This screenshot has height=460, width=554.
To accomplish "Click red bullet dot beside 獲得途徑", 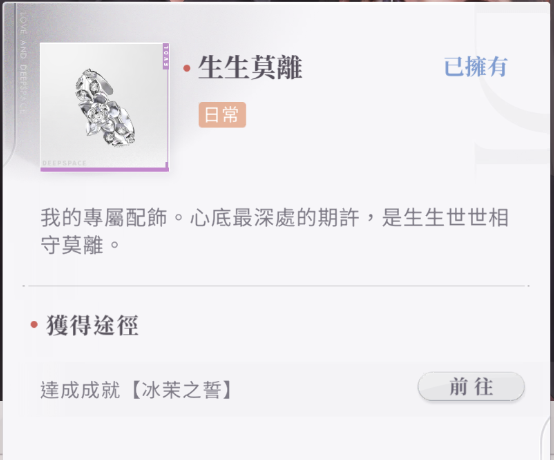I will [34, 324].
